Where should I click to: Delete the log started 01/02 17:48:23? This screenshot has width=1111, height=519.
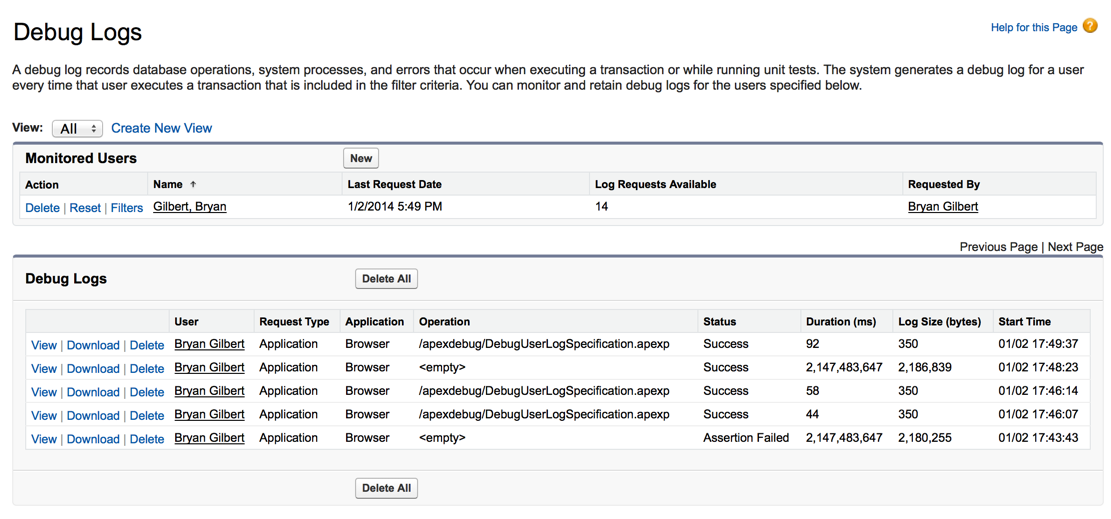147,369
